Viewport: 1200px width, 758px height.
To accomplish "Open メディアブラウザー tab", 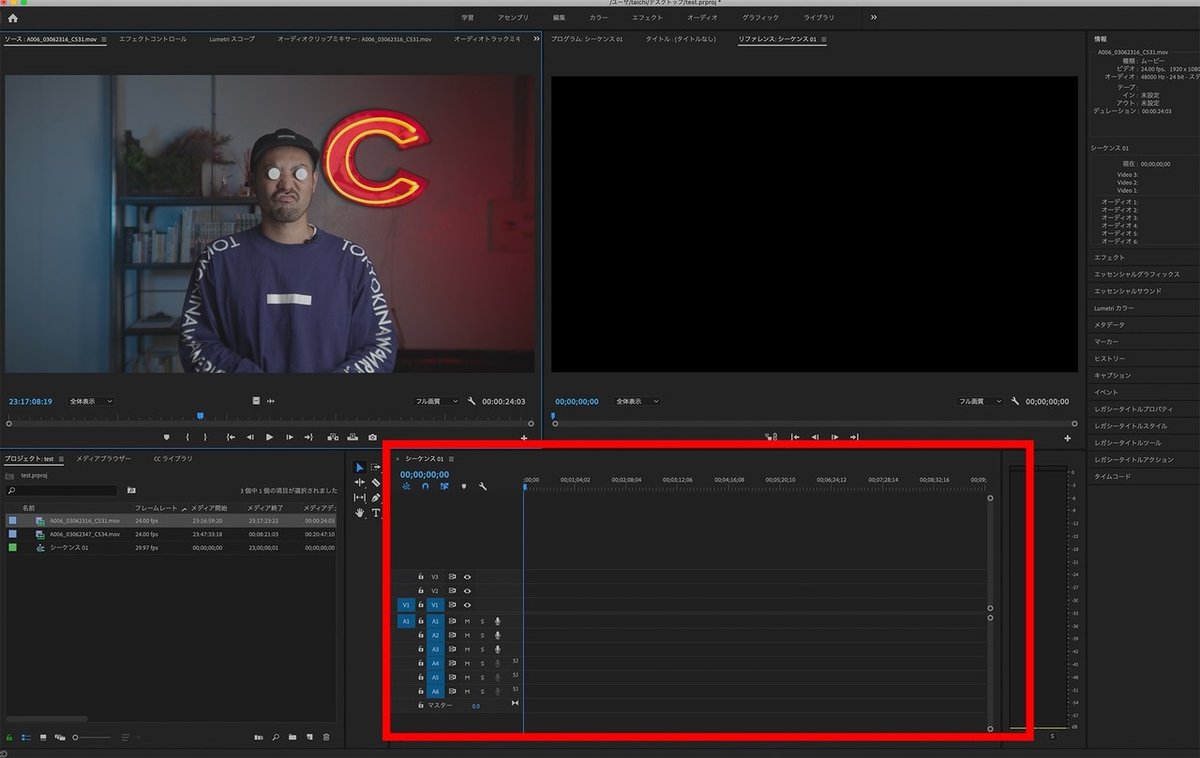I will (x=104, y=459).
